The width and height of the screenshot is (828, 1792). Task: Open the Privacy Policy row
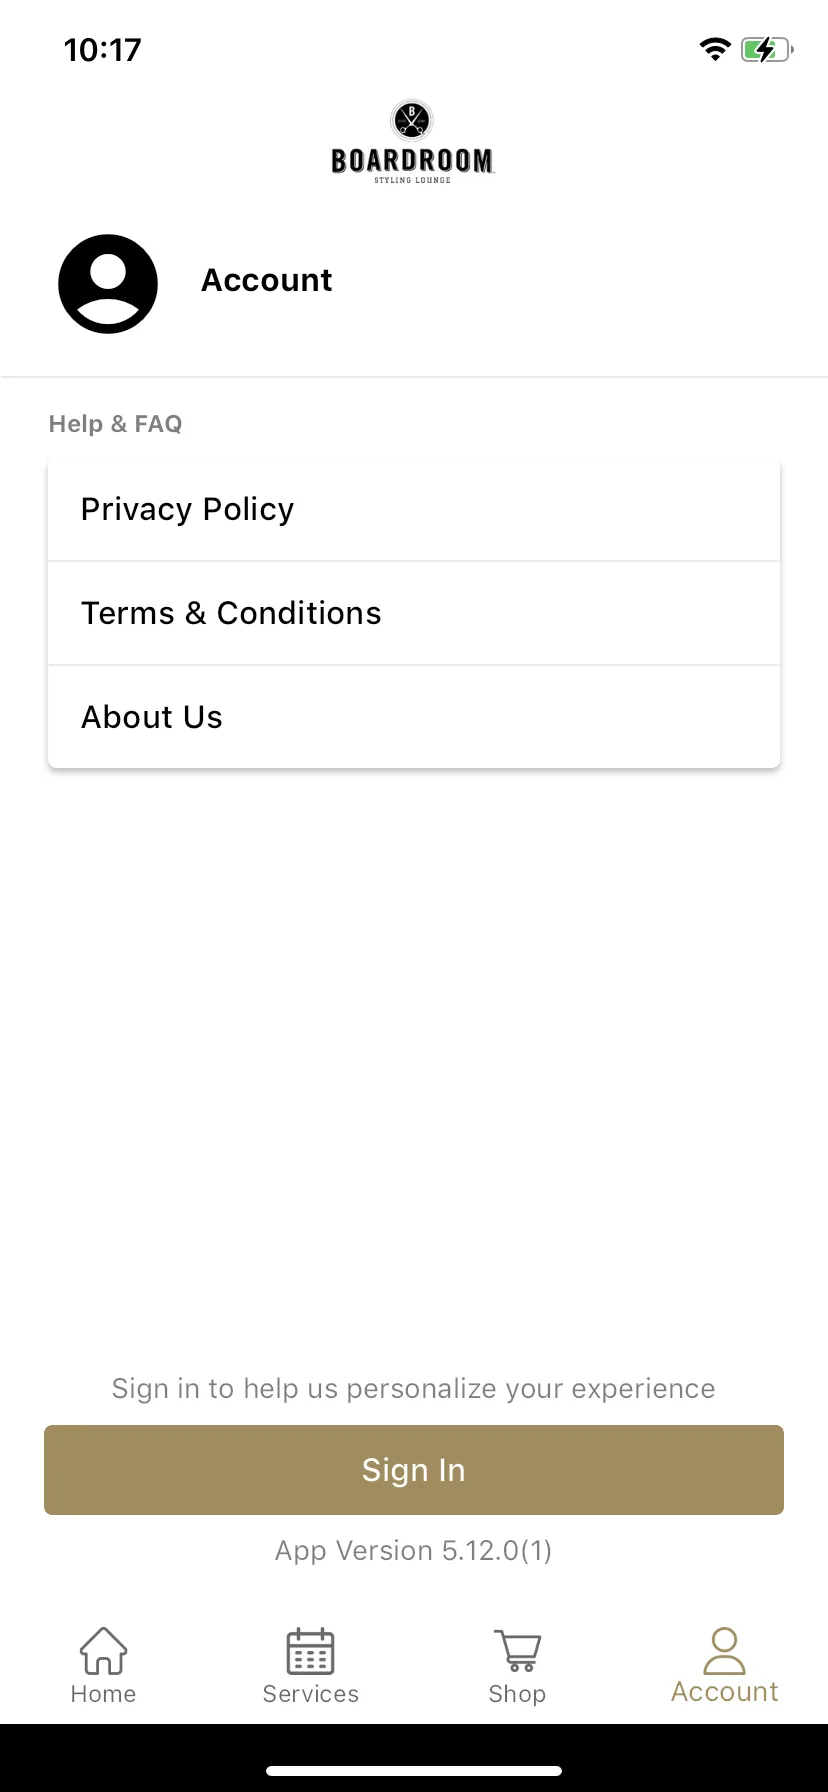click(x=414, y=509)
